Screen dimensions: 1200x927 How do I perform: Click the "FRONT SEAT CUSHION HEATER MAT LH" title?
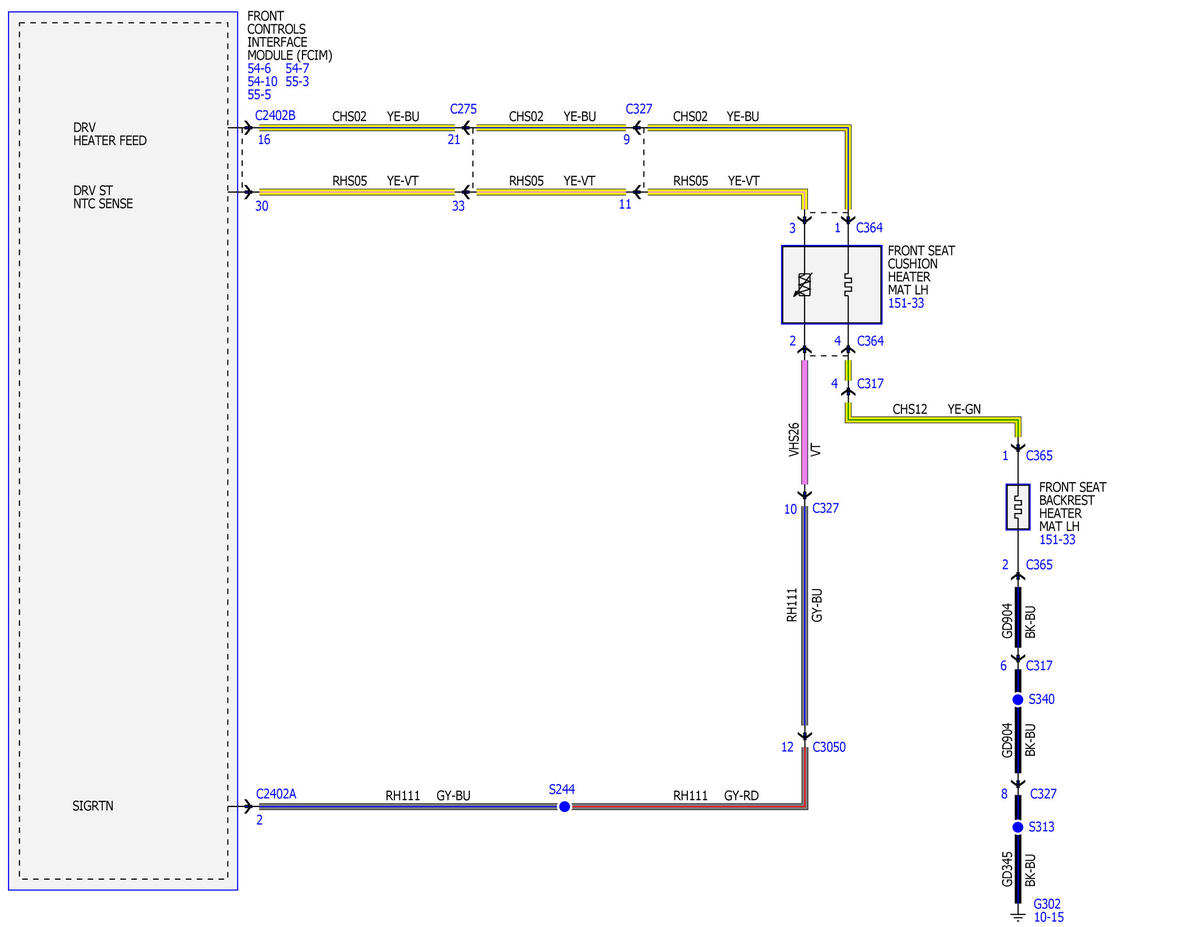pos(921,270)
